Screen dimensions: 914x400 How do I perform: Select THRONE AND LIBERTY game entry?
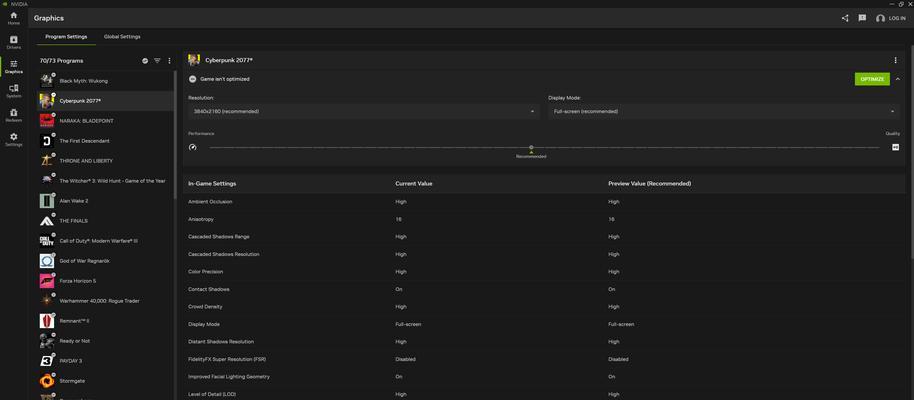(x=106, y=161)
